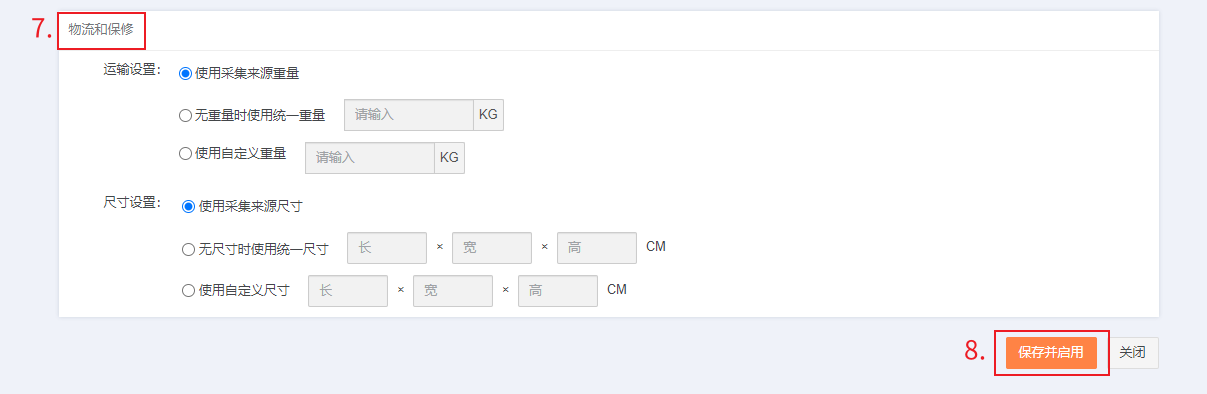Focus the custom weight 请输入 field
The width and height of the screenshot is (1207, 394).
click(x=370, y=158)
